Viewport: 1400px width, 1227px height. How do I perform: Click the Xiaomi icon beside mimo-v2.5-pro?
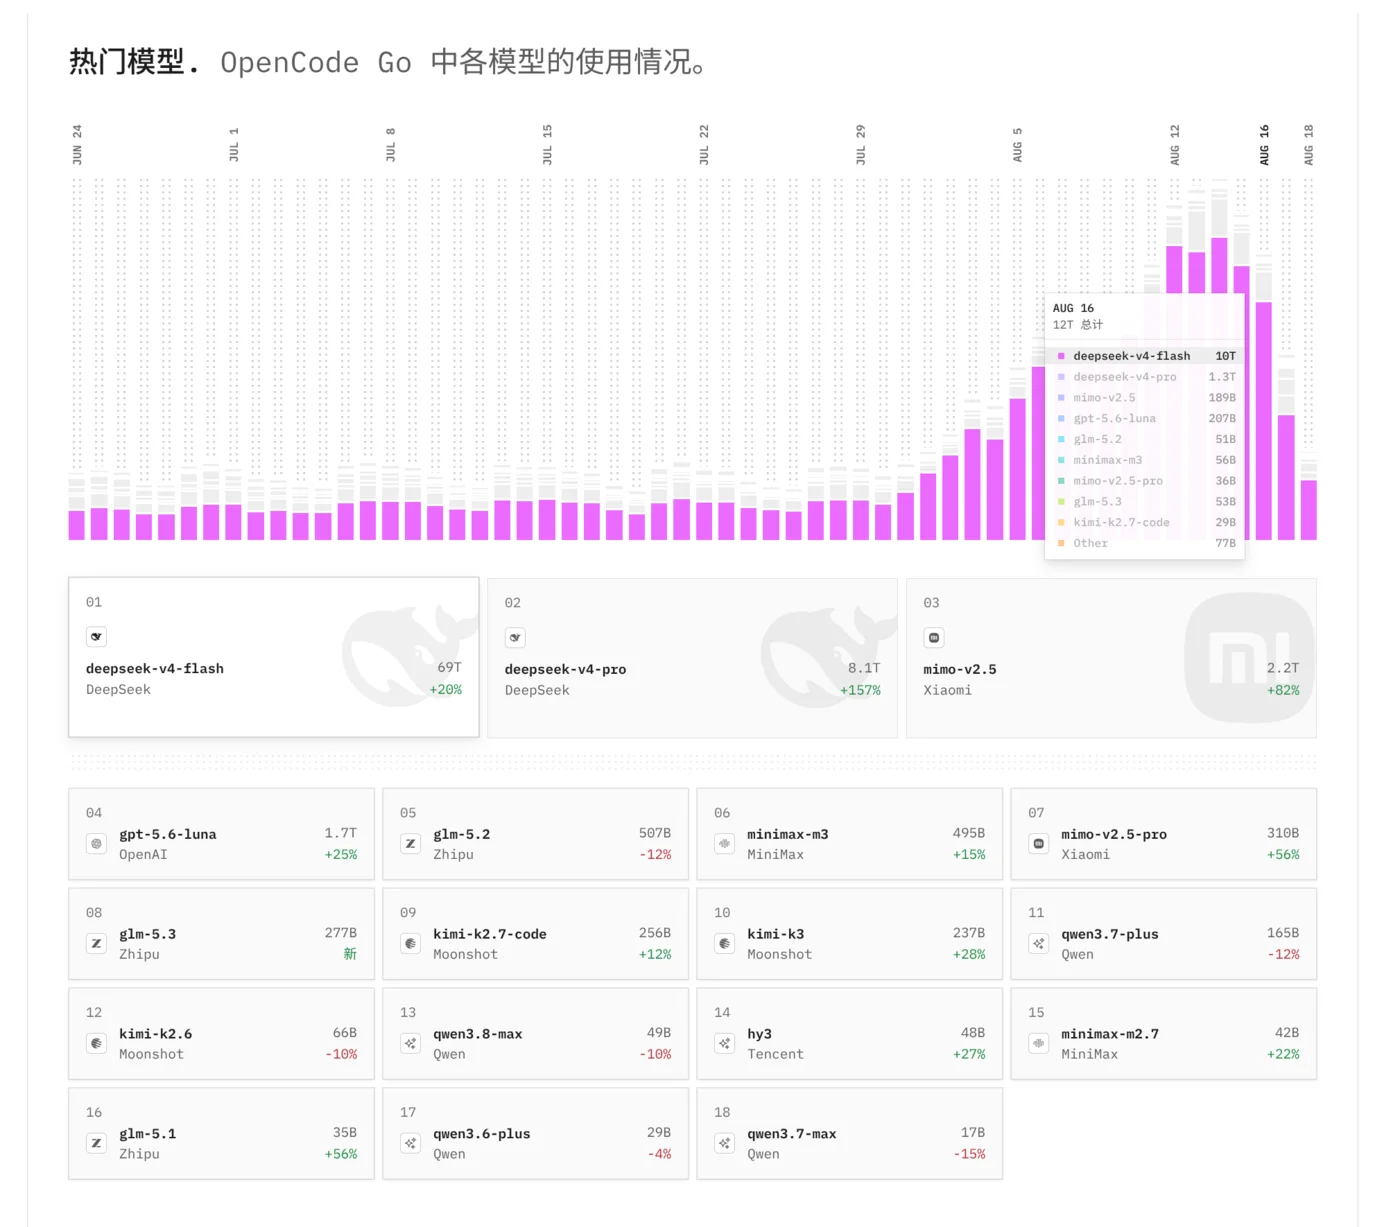[x=1038, y=844]
